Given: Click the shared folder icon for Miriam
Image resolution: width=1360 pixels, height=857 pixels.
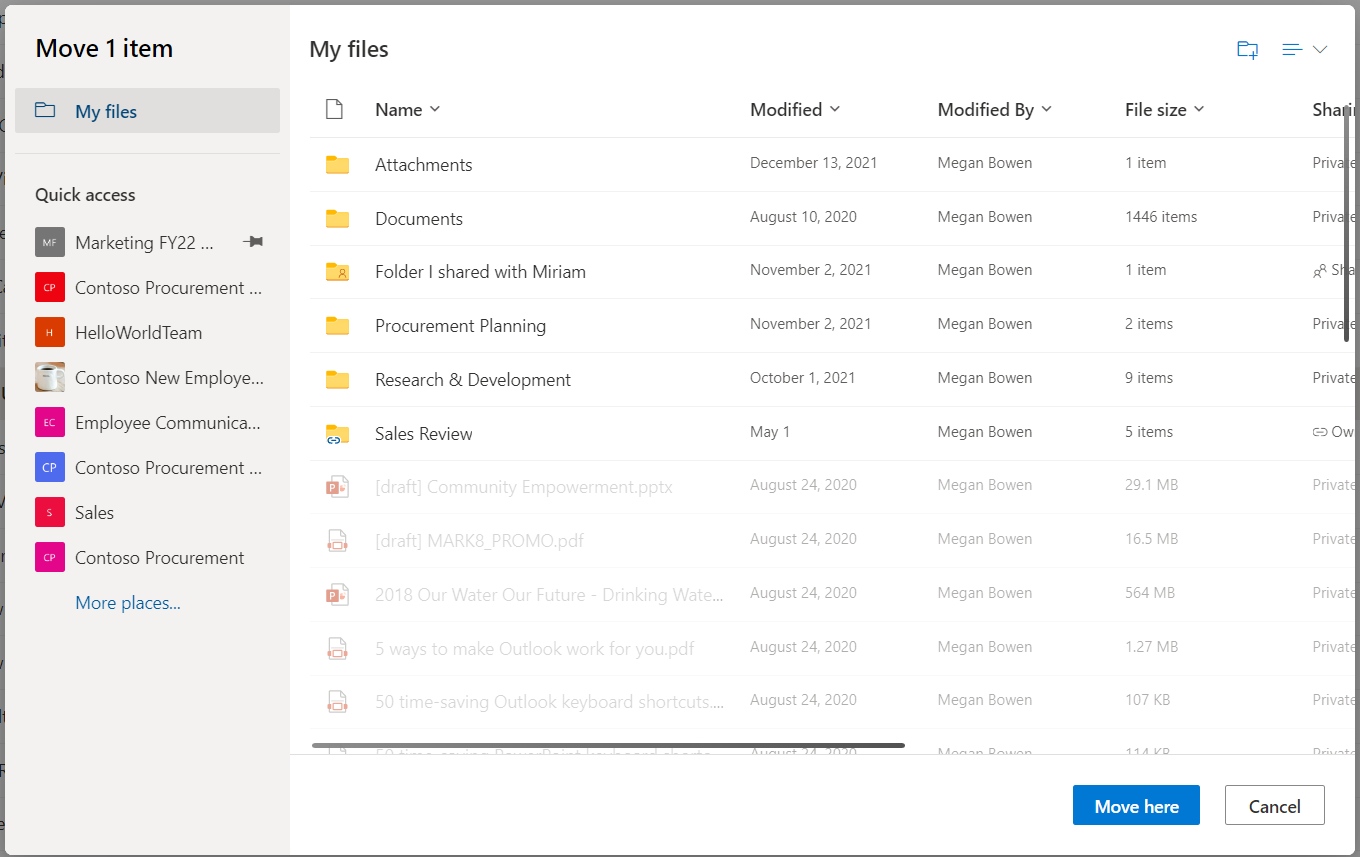Looking at the screenshot, I should pyautogui.click(x=337, y=272).
